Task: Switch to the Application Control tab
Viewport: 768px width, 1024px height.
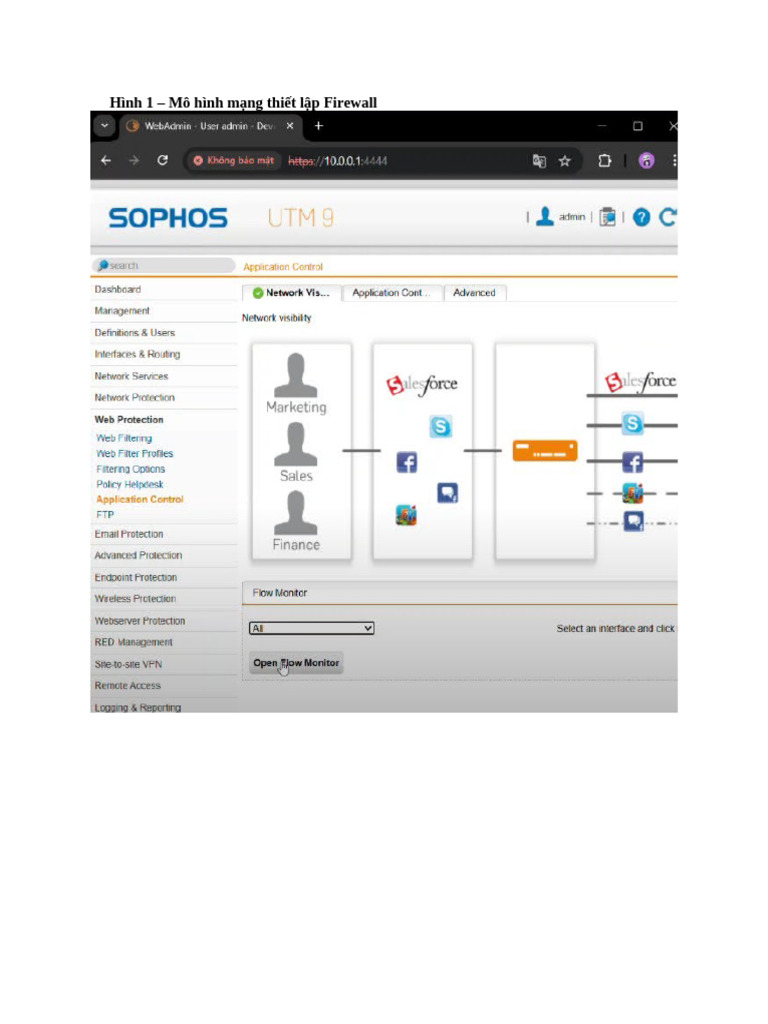Action: (x=392, y=293)
